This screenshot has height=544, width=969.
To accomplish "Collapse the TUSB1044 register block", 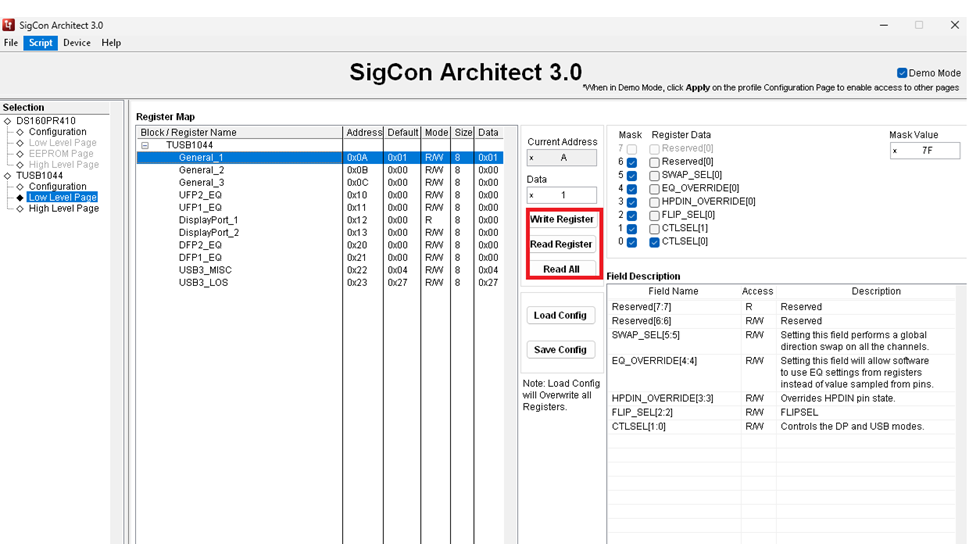I will (x=145, y=145).
